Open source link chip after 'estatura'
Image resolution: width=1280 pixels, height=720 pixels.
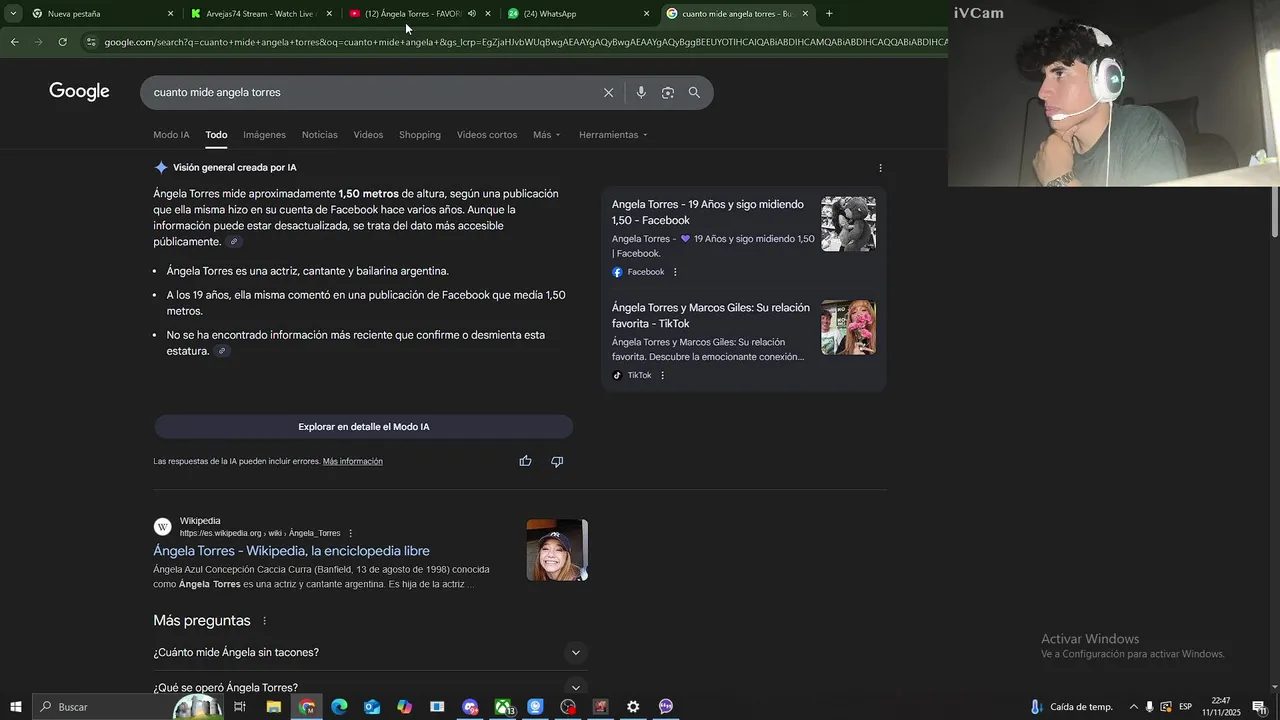pyautogui.click(x=222, y=351)
